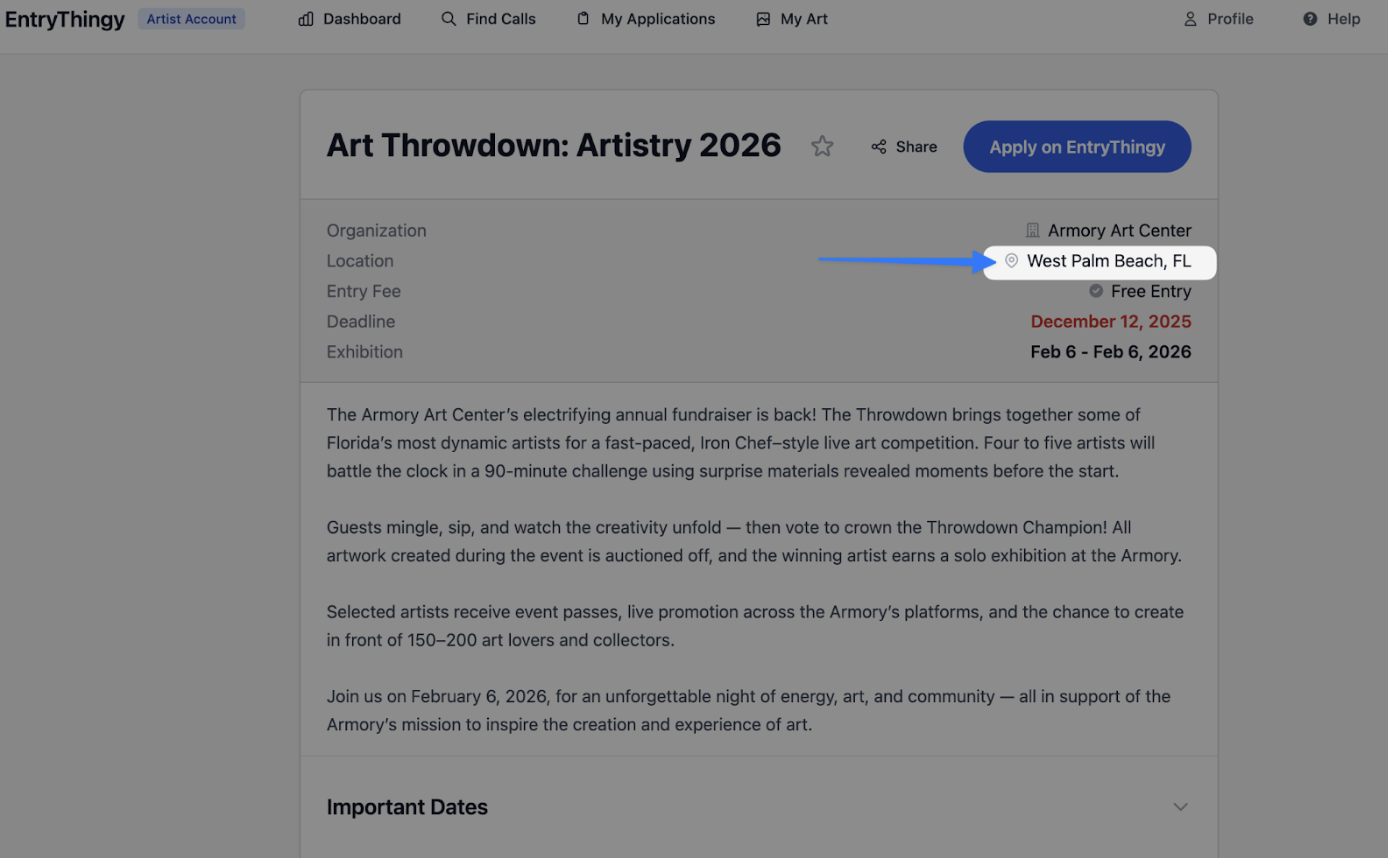Open the Important Dates section heading
This screenshot has width=1388, height=858.
point(407,807)
